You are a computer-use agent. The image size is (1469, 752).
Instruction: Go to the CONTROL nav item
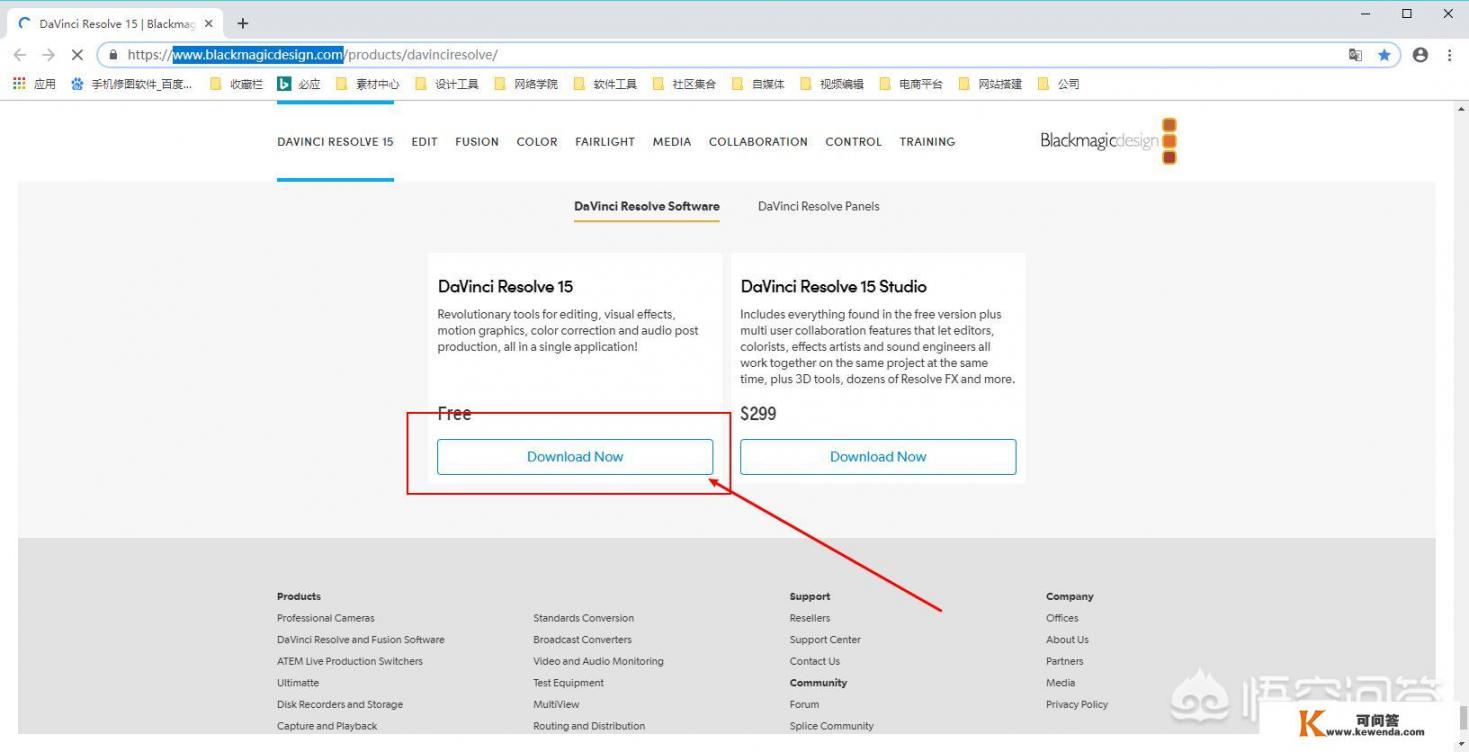coord(853,142)
